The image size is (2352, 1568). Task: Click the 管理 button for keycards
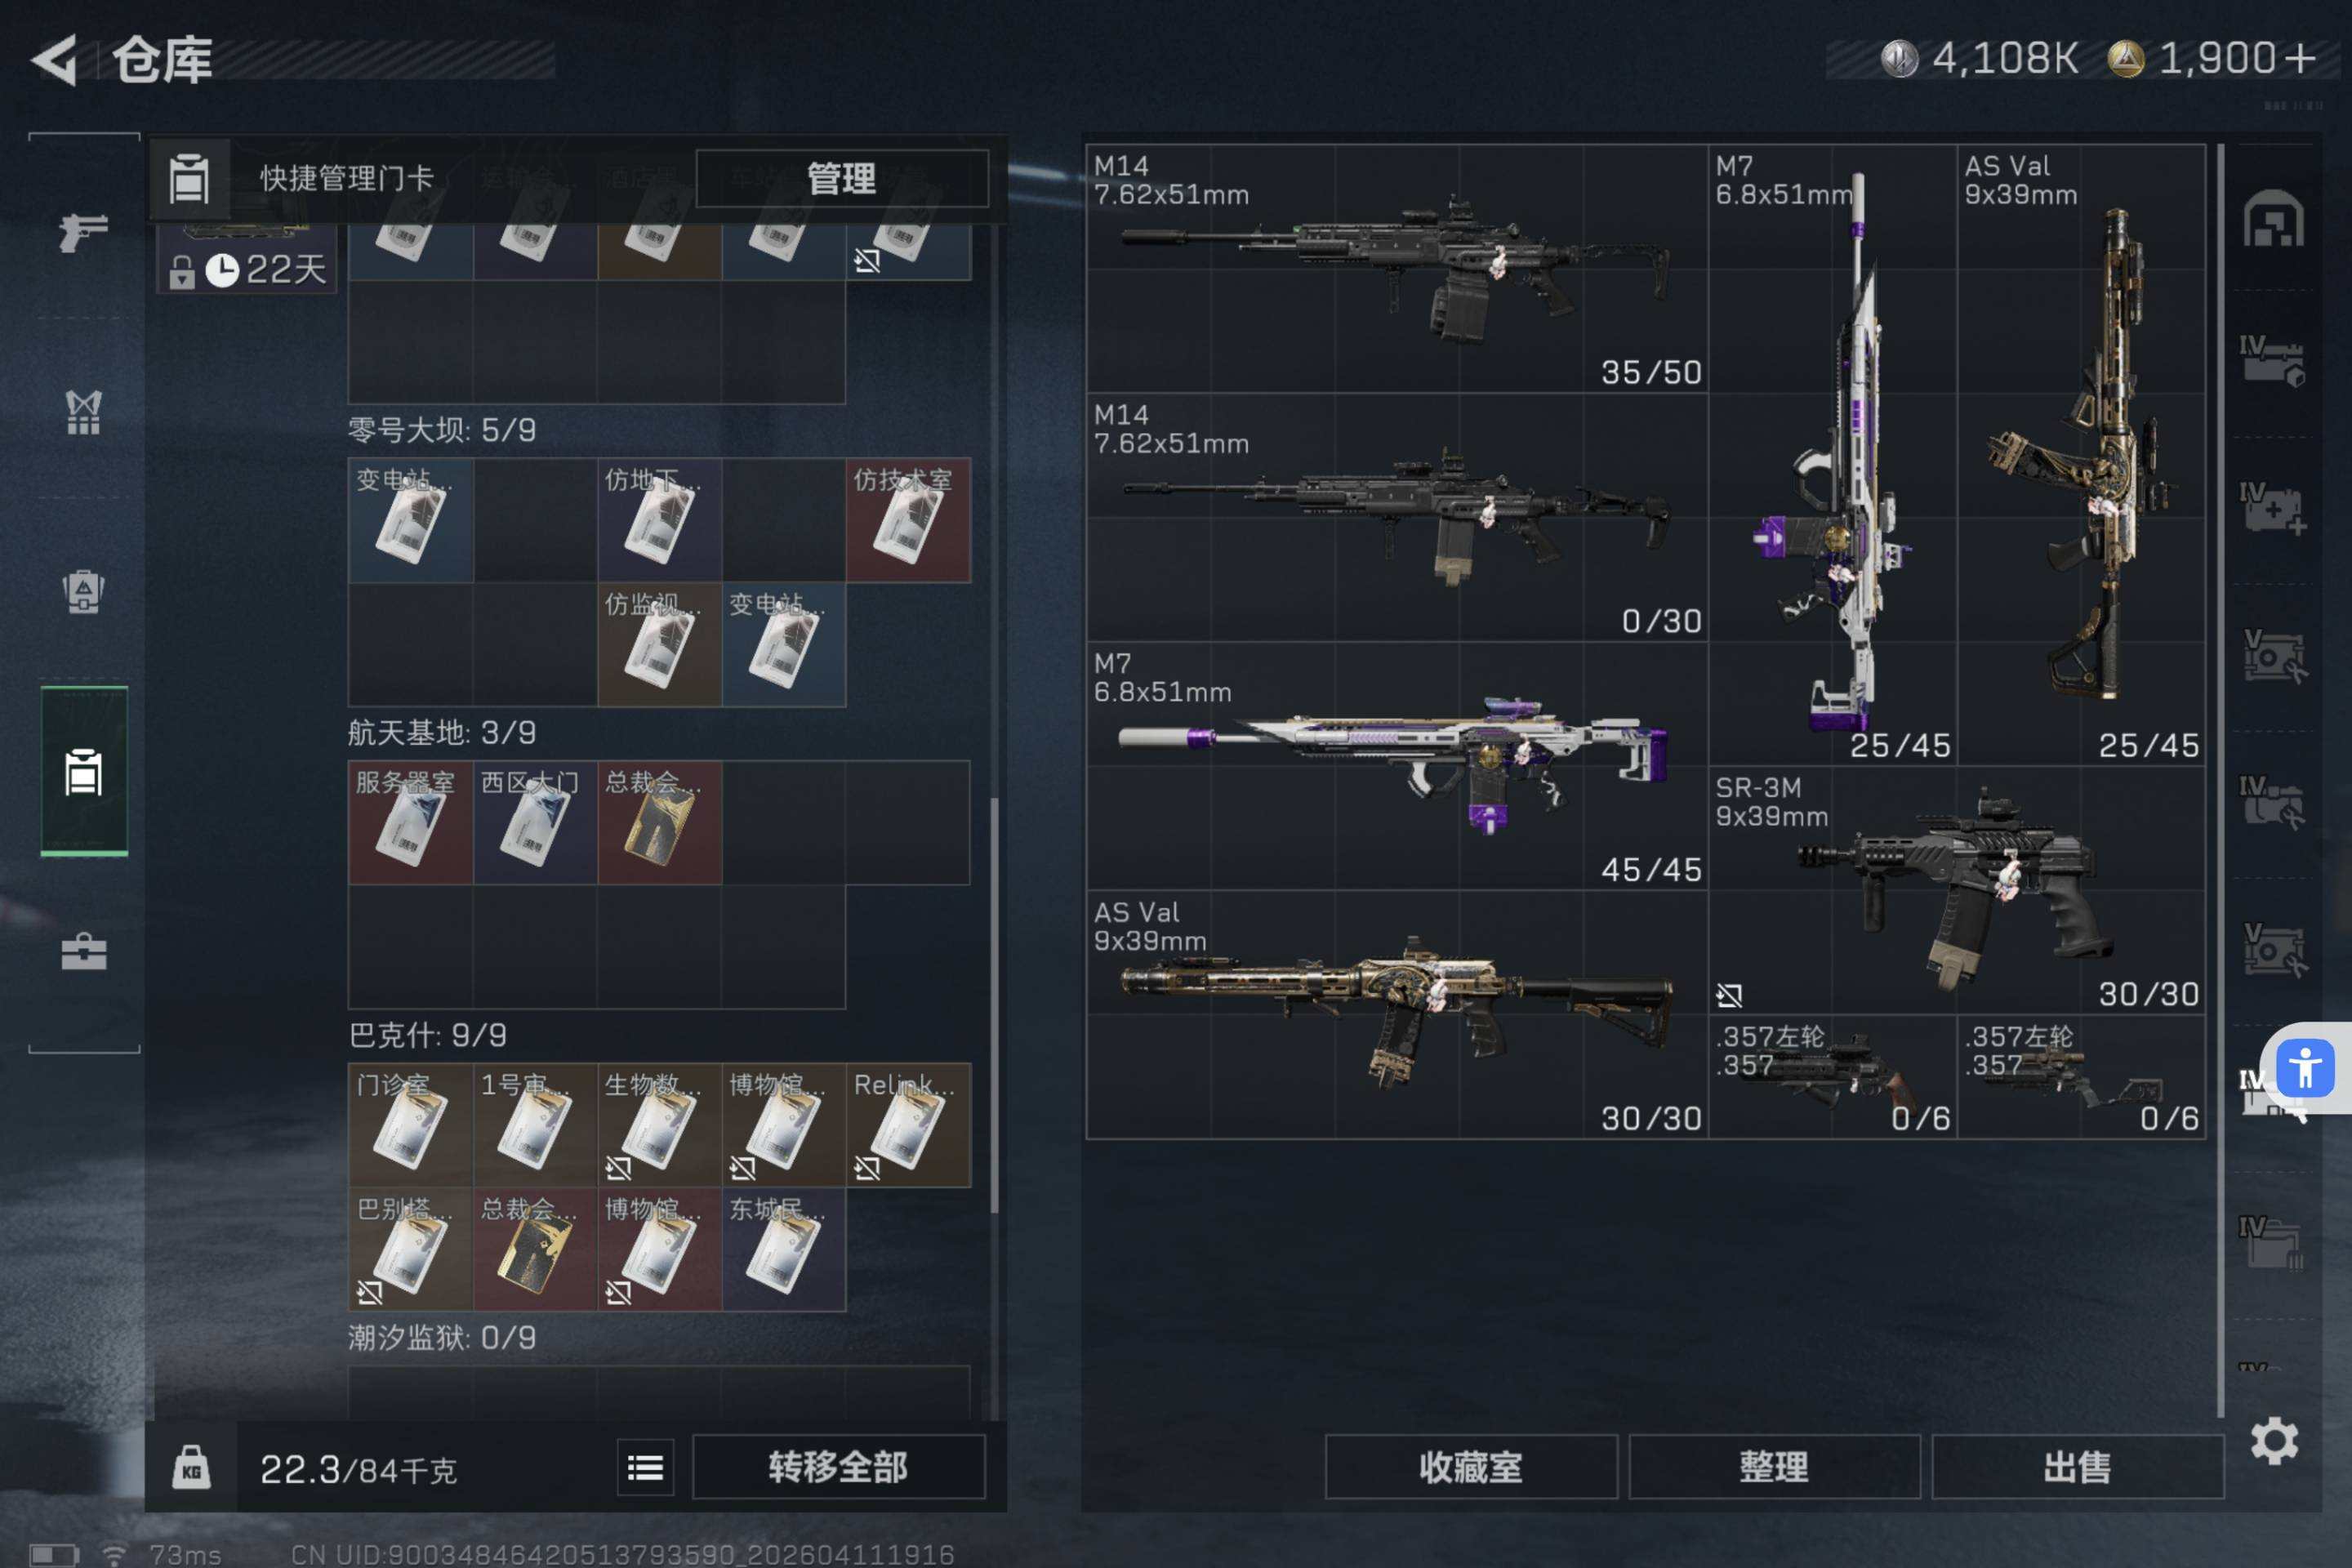click(842, 179)
